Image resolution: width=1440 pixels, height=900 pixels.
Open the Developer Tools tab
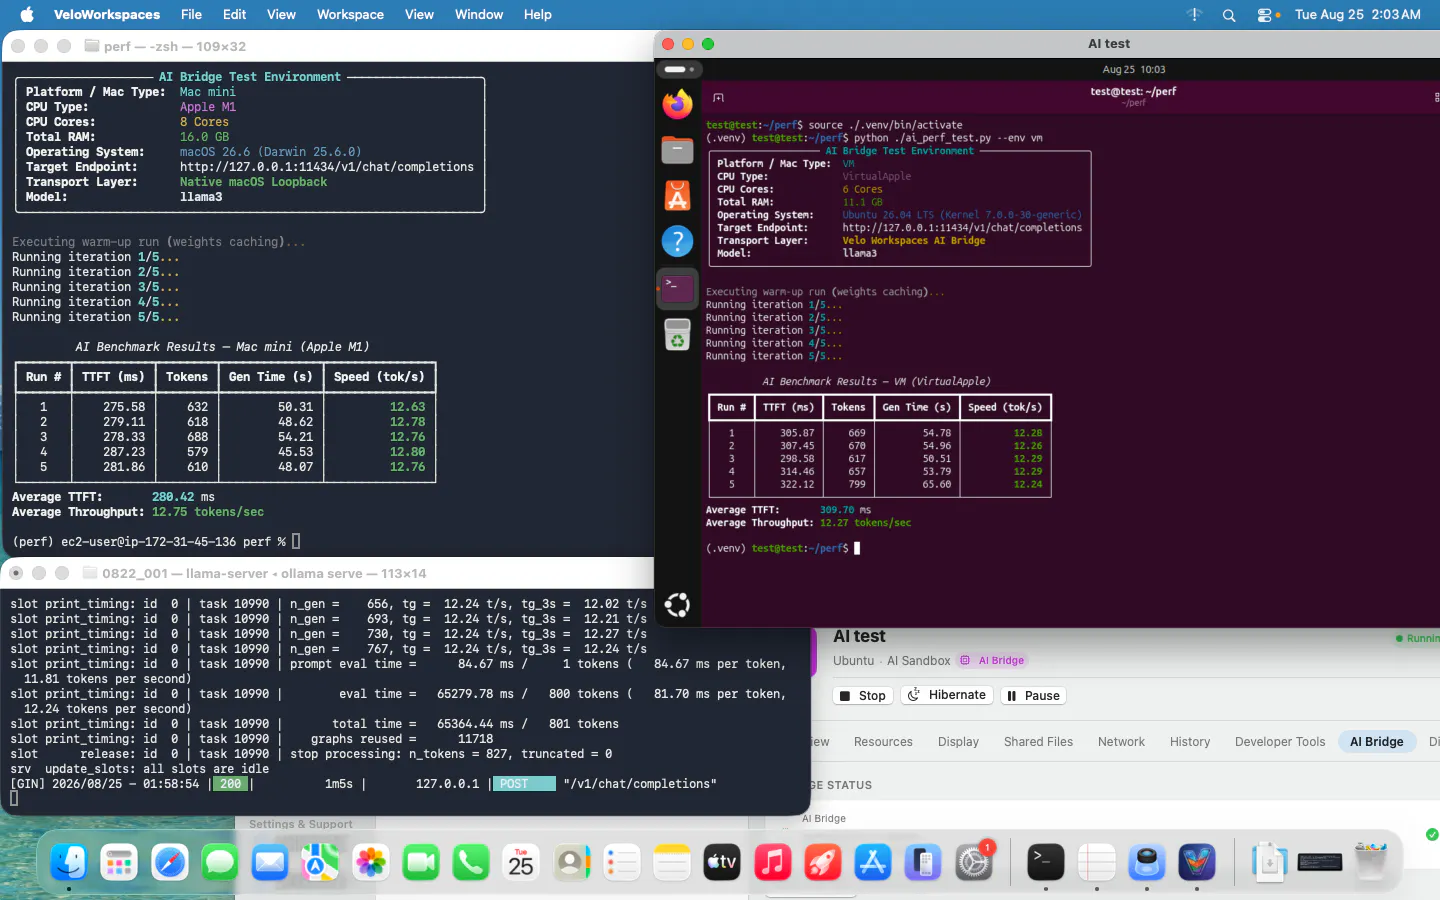[x=1280, y=742]
